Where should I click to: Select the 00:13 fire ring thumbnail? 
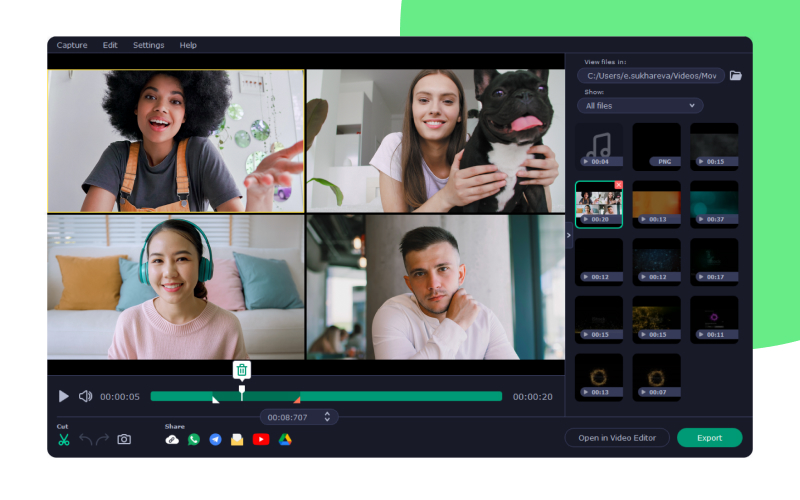point(599,377)
